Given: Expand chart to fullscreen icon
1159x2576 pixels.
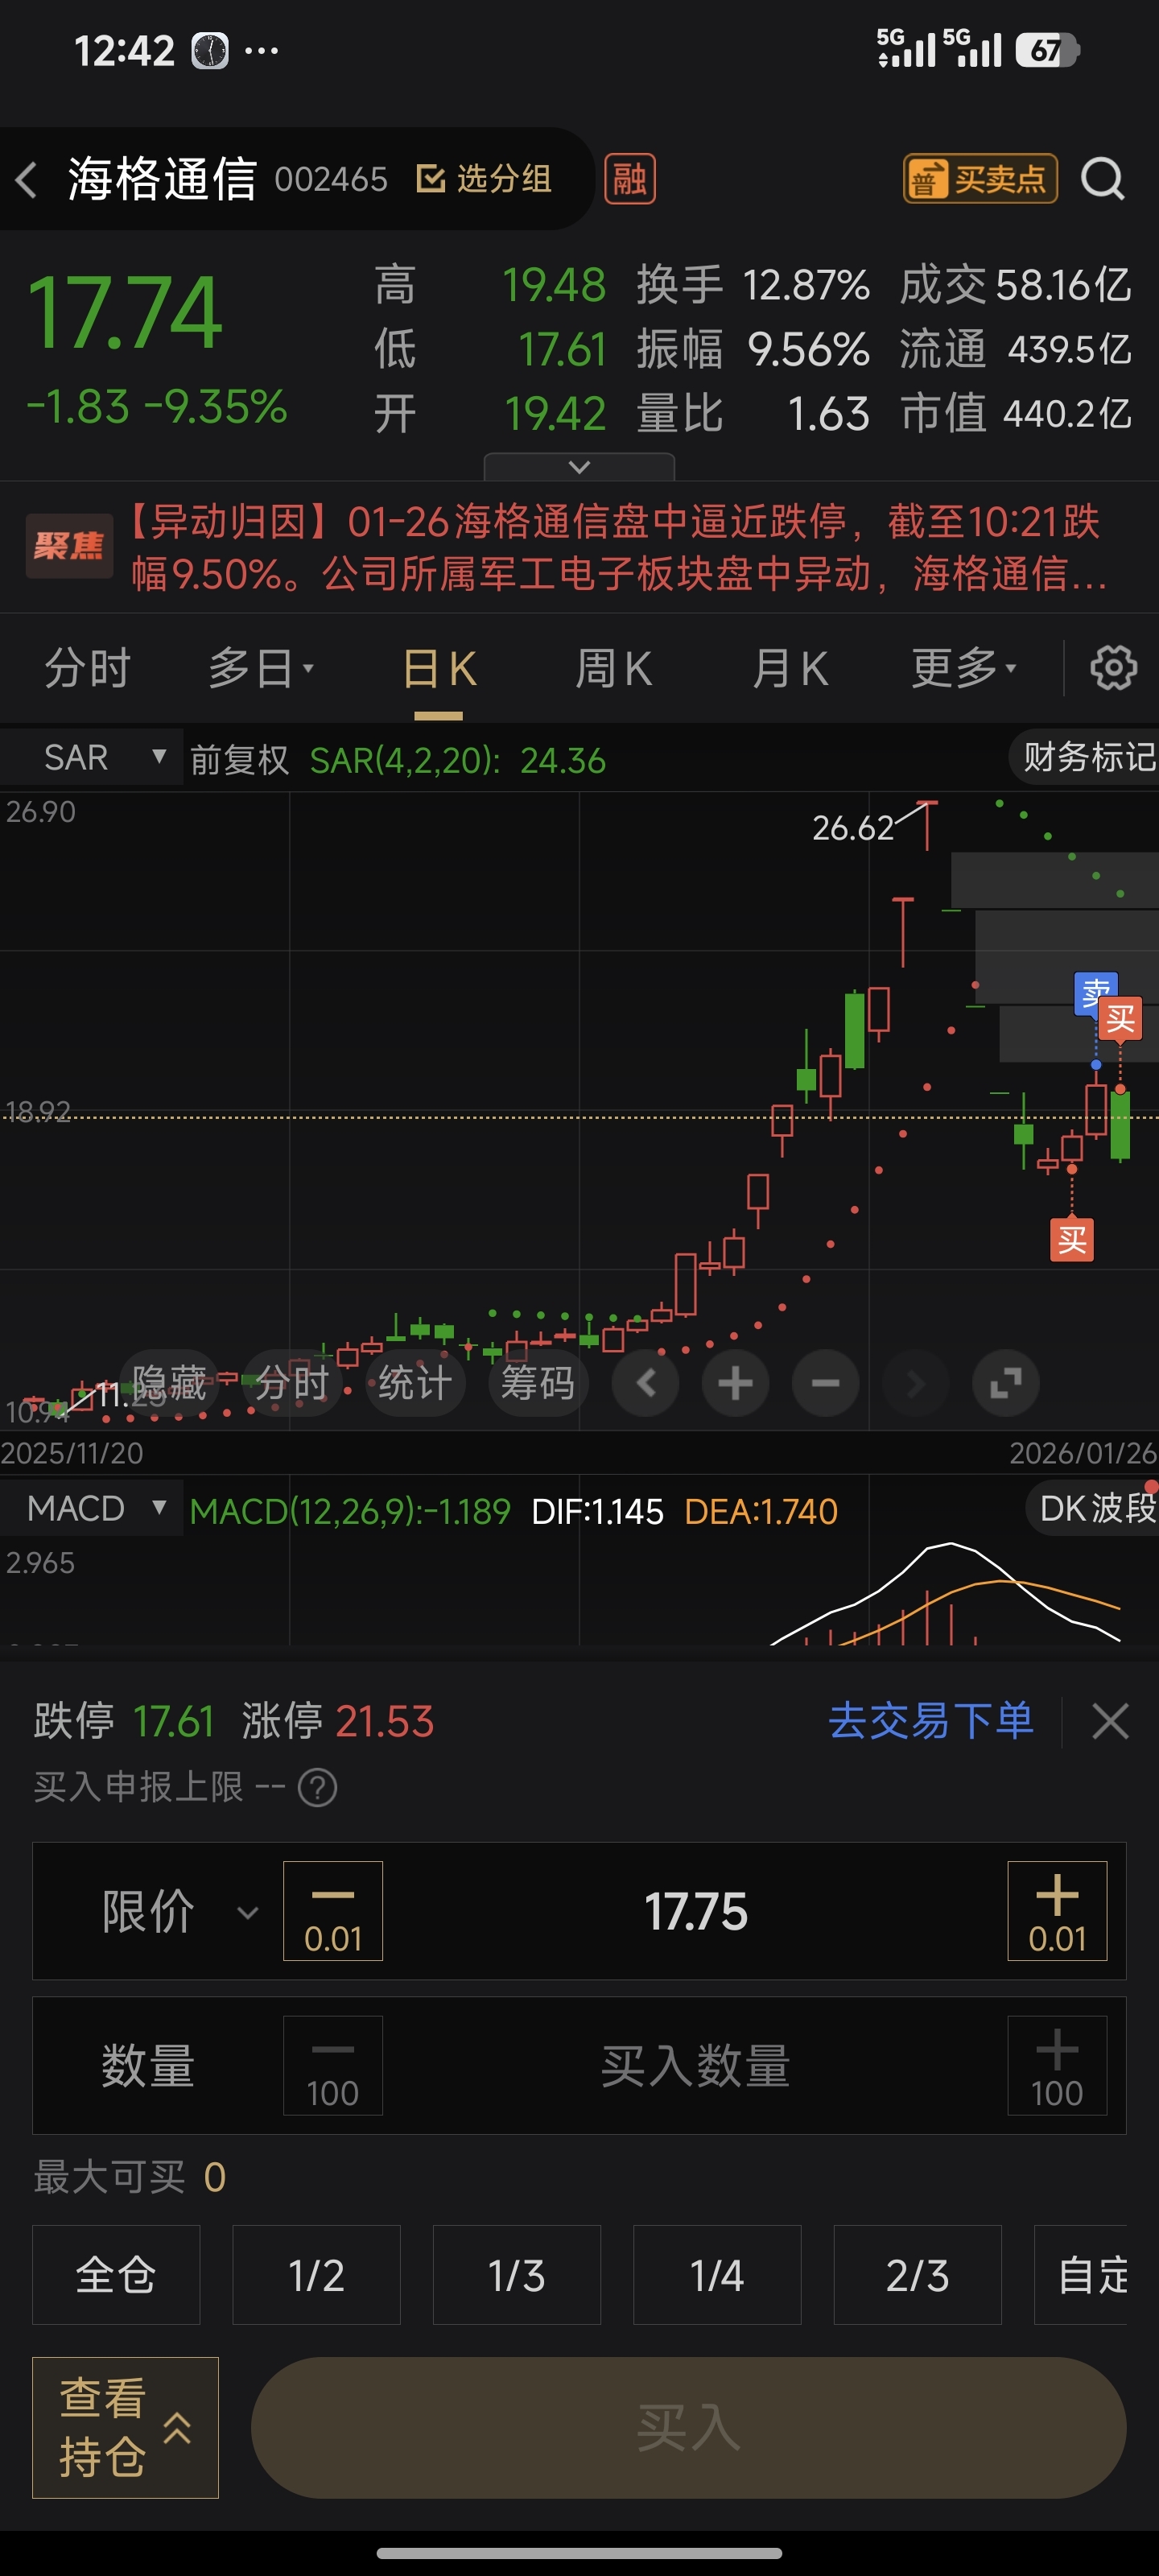Looking at the screenshot, I should [1005, 1383].
